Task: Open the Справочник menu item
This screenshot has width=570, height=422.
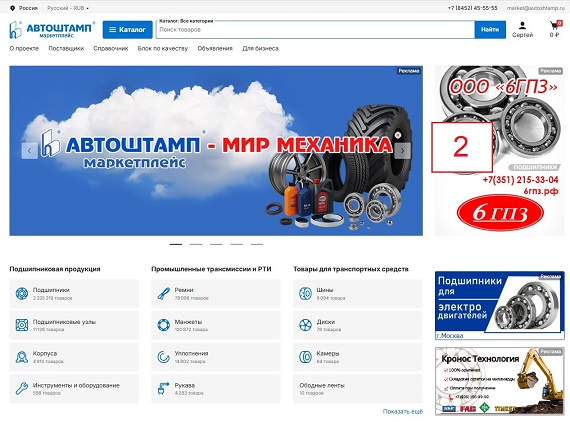Action: coord(111,48)
